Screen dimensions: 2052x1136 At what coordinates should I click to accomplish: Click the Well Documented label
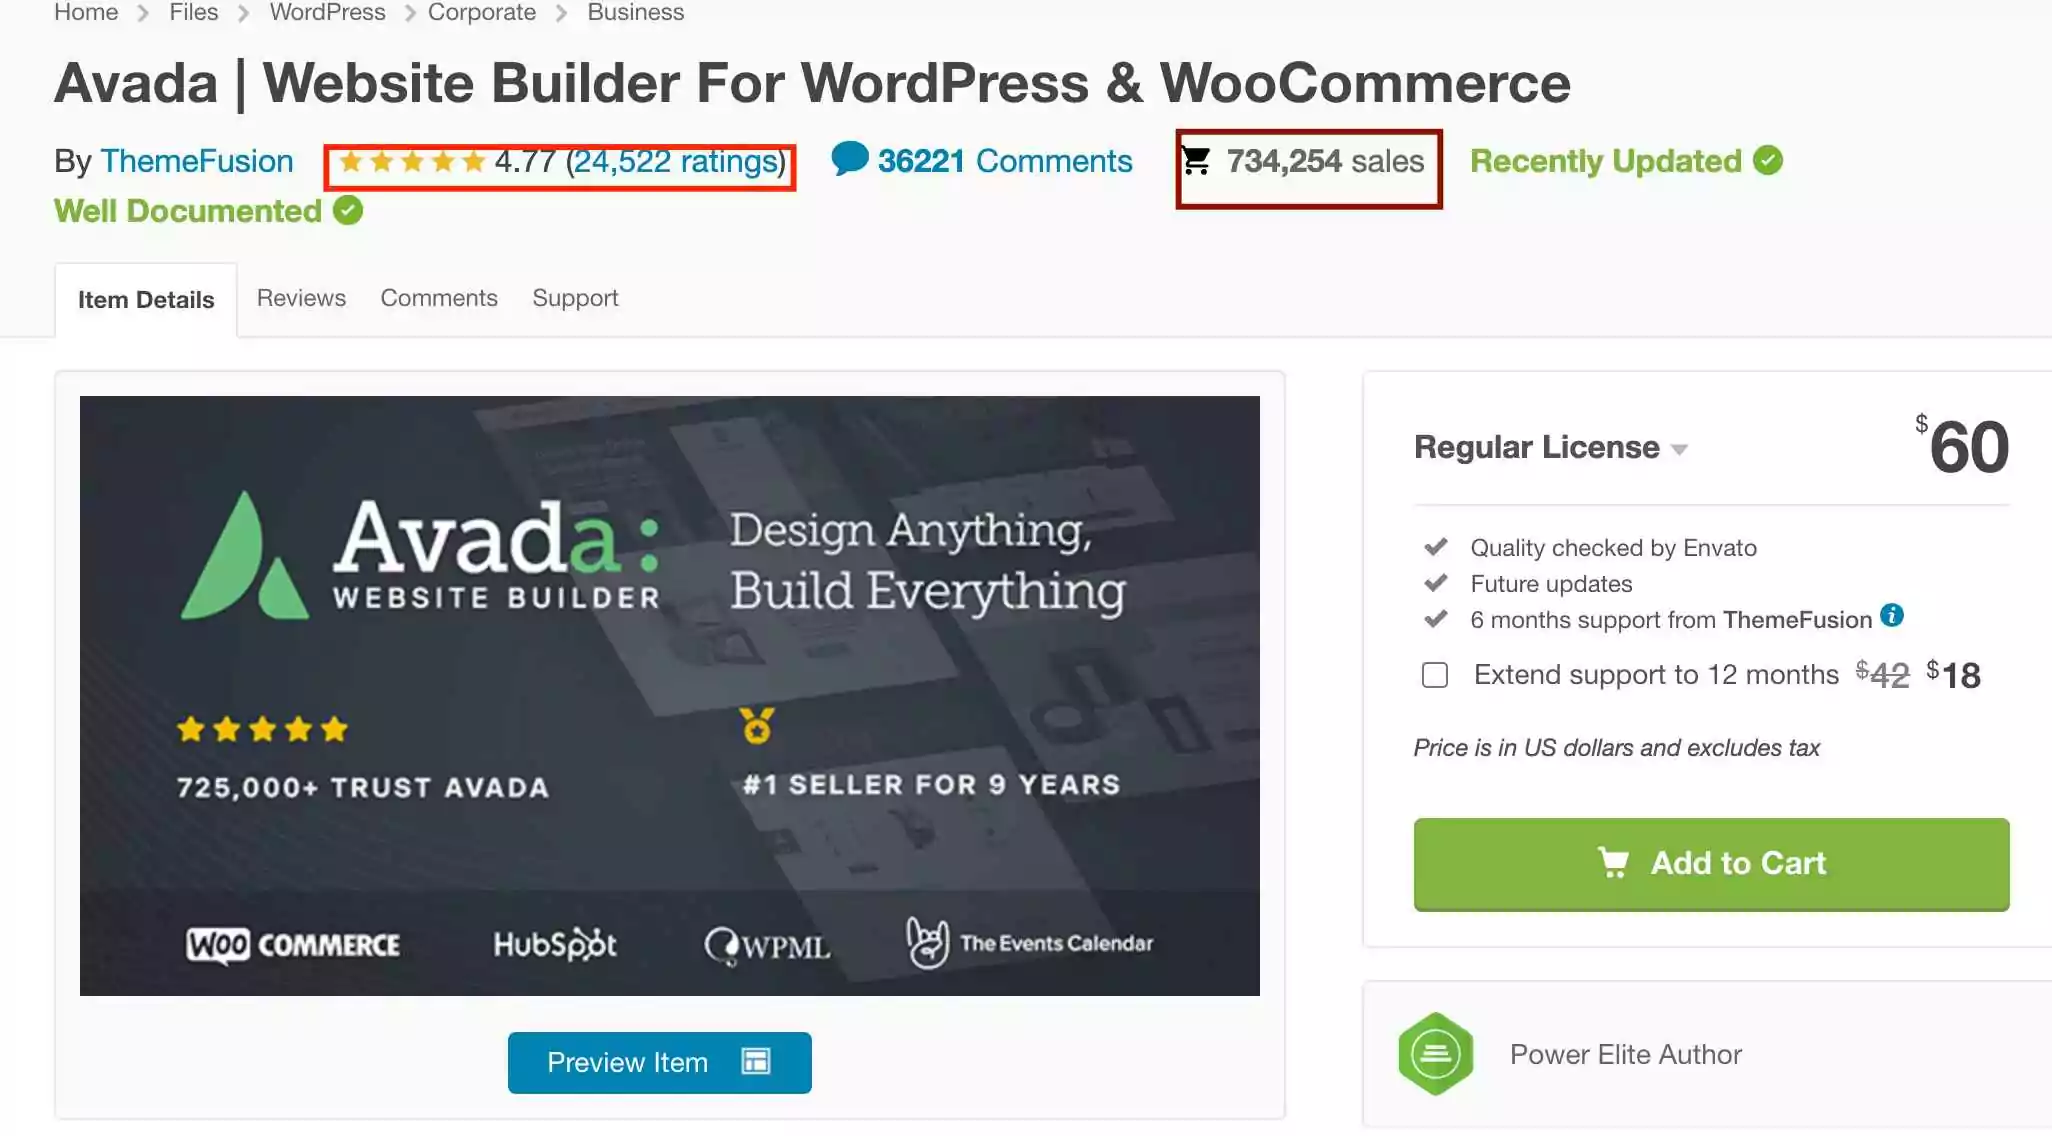(x=188, y=211)
